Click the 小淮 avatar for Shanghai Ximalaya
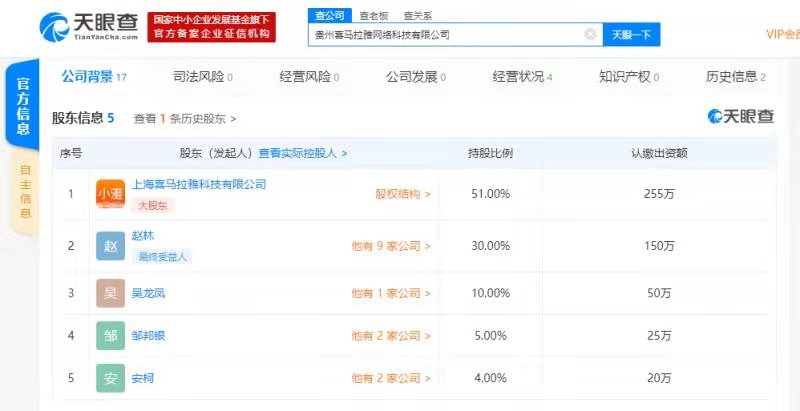The width and height of the screenshot is (800, 411). coord(110,194)
